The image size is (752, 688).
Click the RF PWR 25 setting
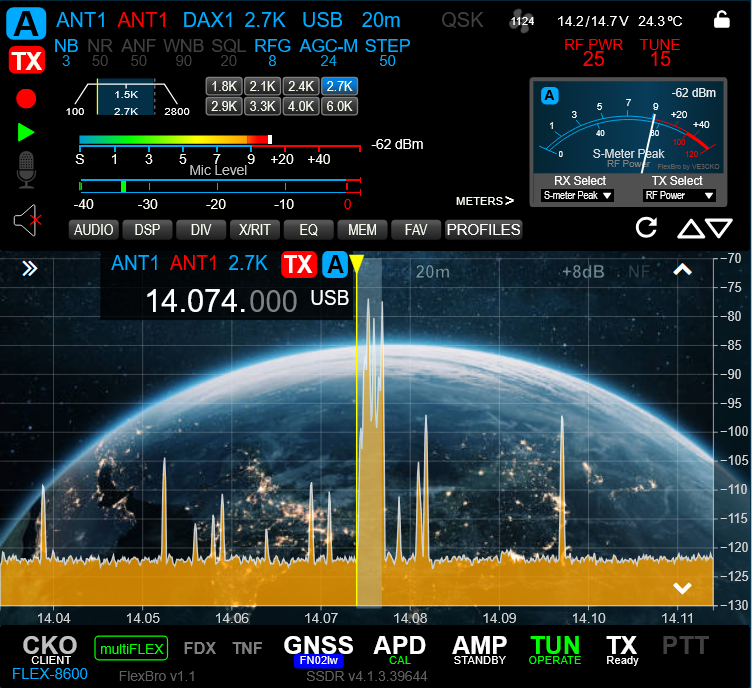coord(593,52)
